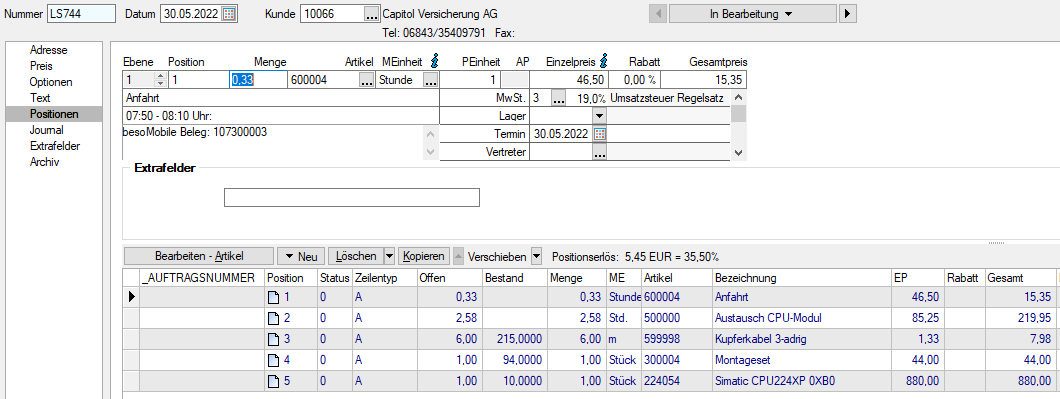Click the Anfahrt description field
The width and height of the screenshot is (1060, 399).
click(281, 98)
